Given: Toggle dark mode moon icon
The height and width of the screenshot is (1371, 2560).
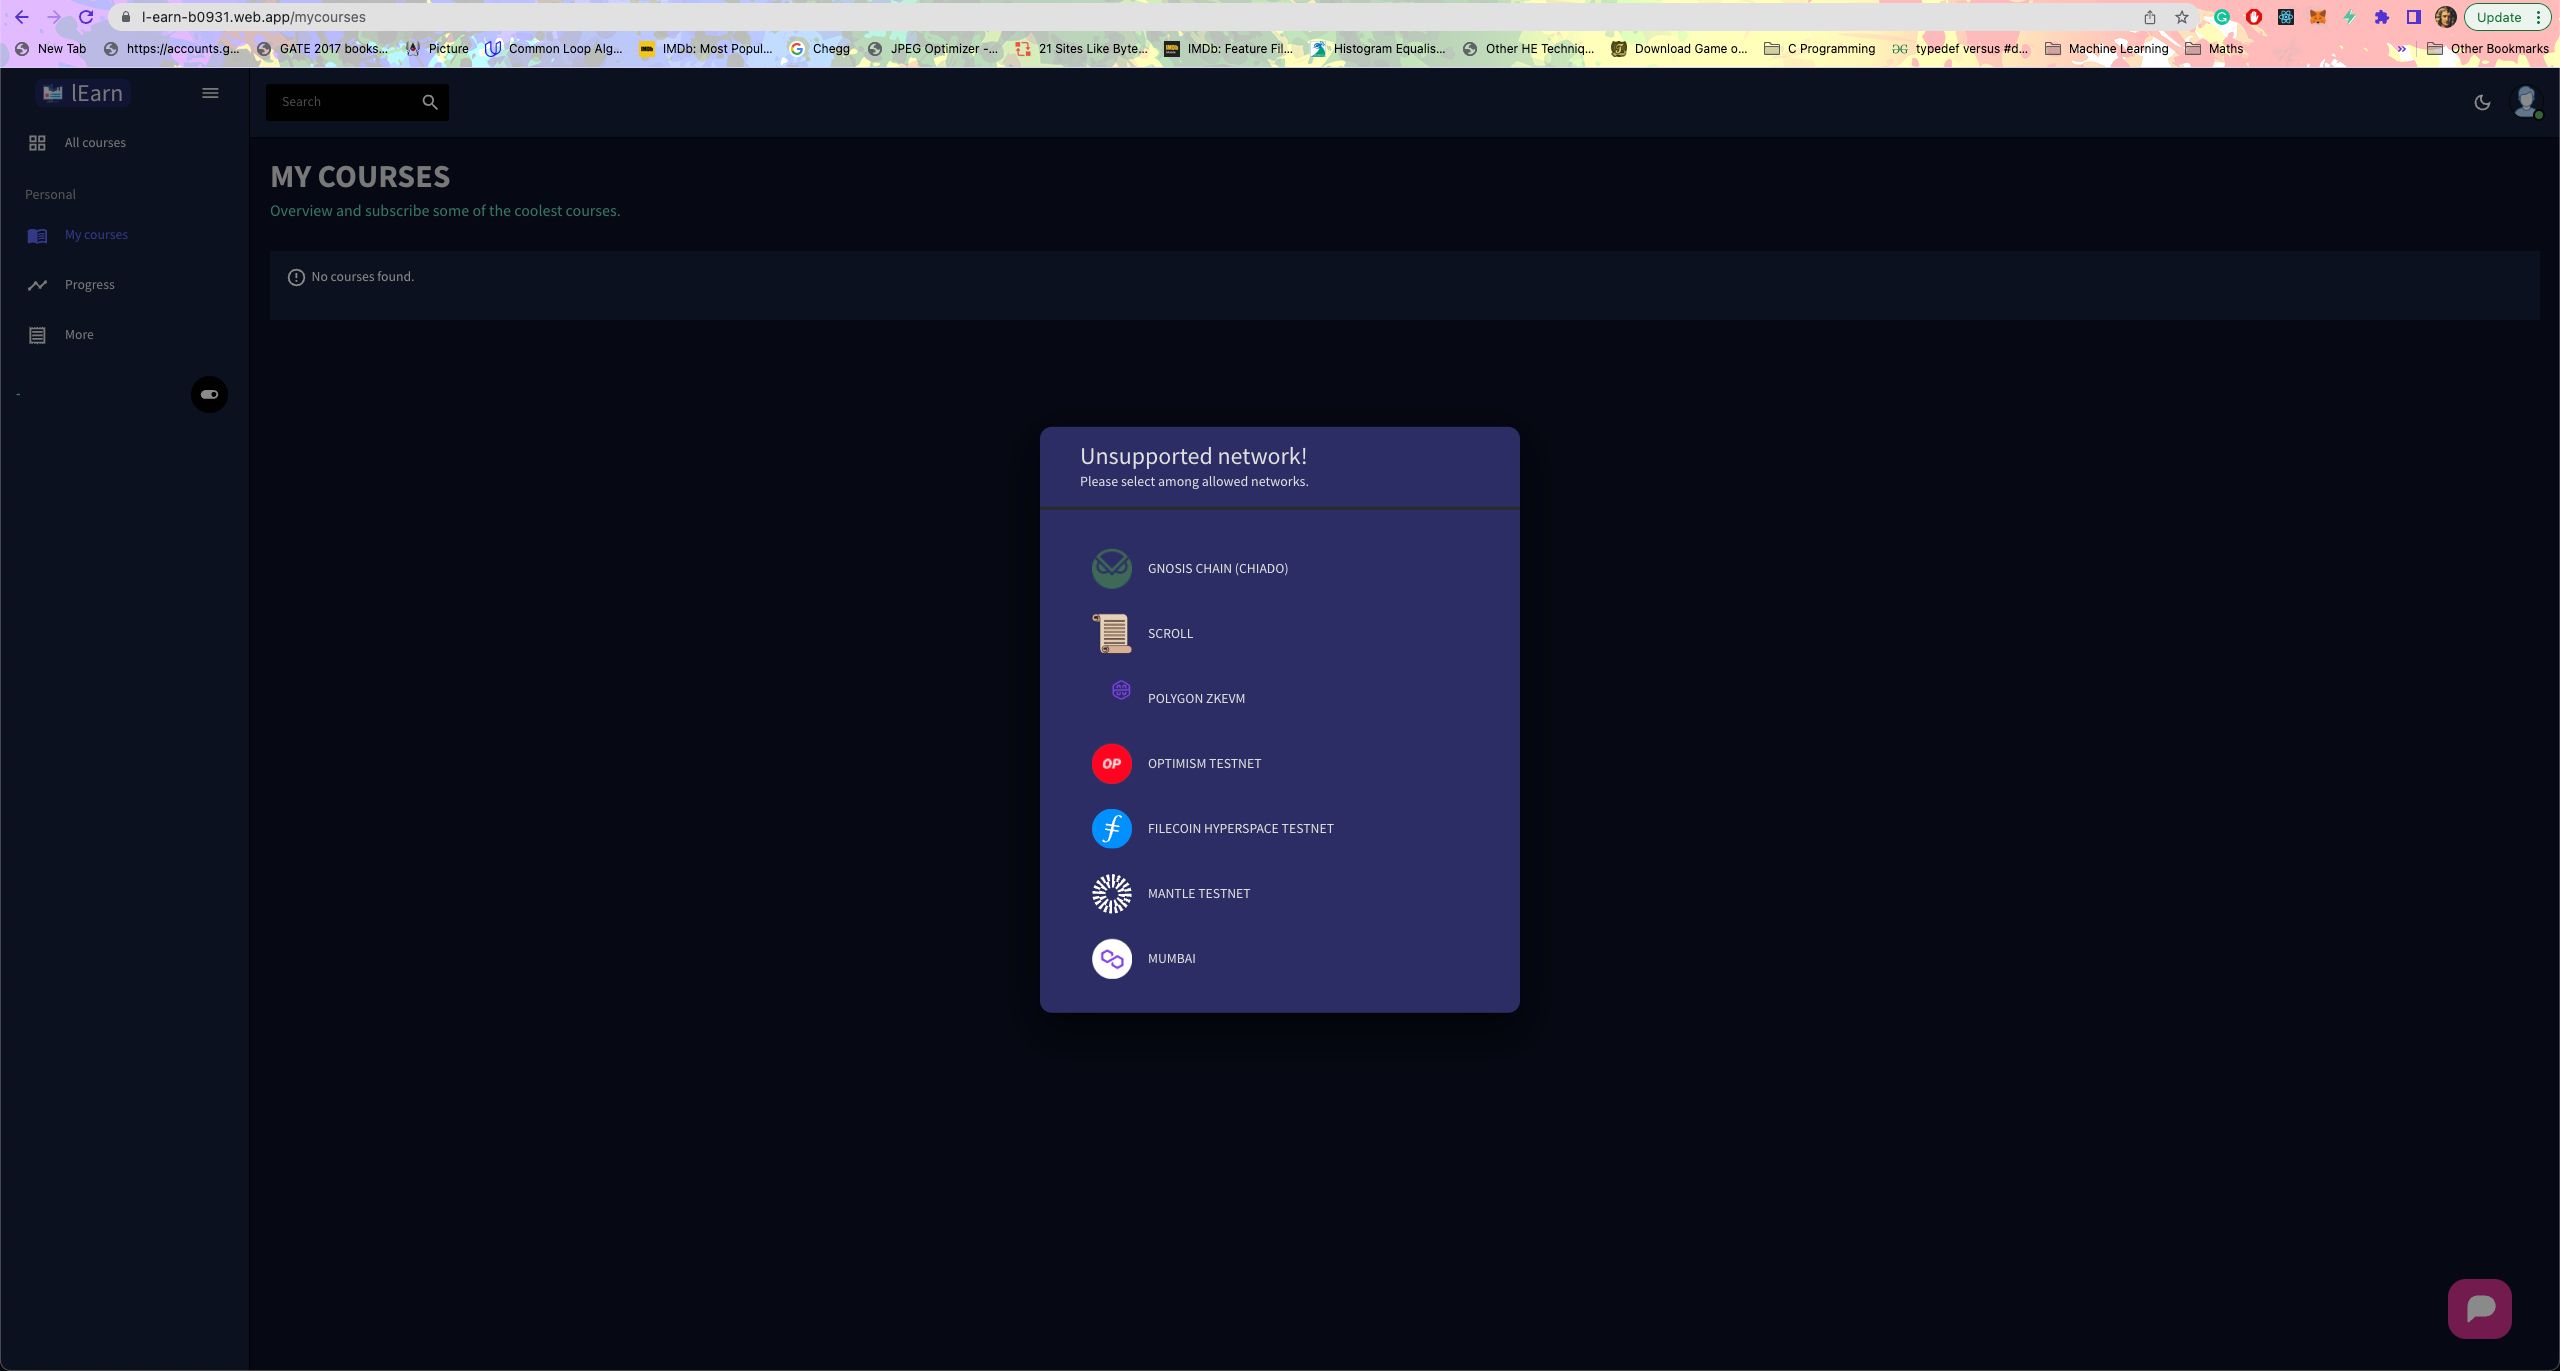Looking at the screenshot, I should coord(2482,102).
